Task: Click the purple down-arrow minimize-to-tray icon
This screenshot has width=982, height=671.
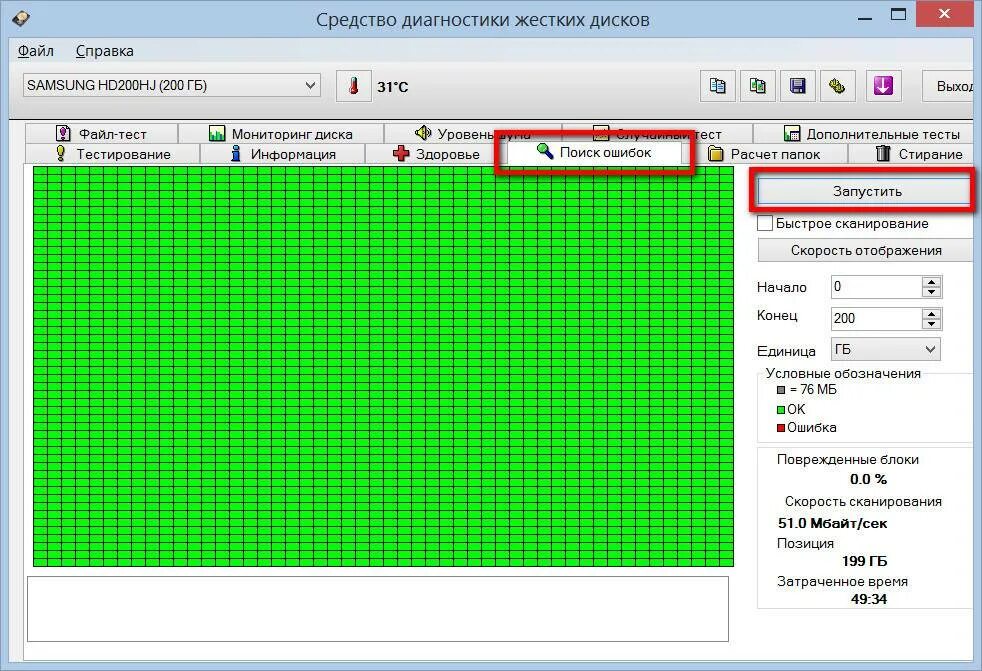Action: click(883, 86)
